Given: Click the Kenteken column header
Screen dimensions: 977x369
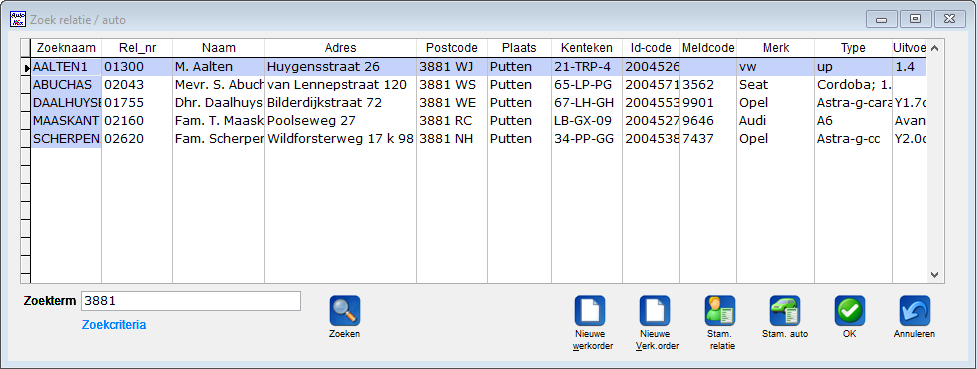Looking at the screenshot, I should (587, 48).
